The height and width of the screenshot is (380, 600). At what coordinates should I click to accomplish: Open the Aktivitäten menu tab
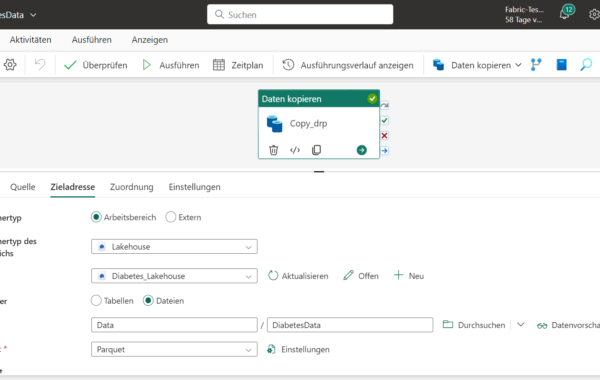point(31,40)
